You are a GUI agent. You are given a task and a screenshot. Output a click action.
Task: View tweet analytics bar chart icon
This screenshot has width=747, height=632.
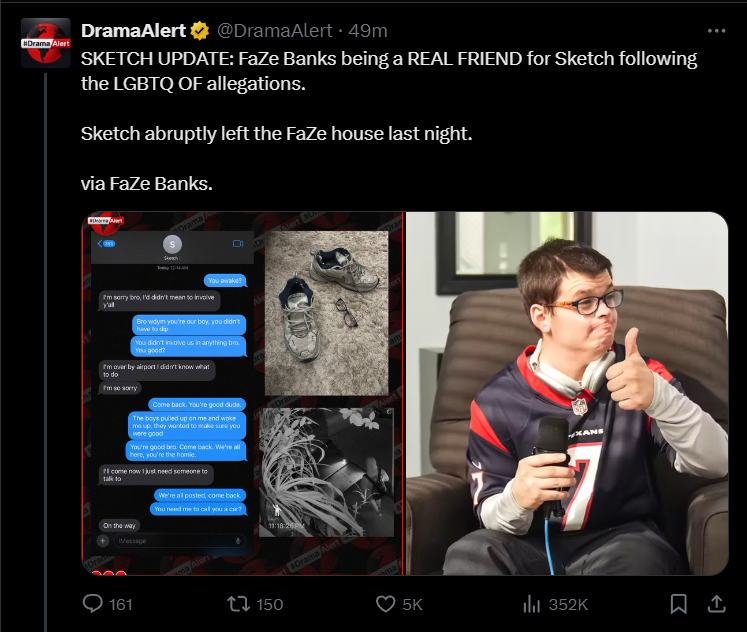(532, 604)
